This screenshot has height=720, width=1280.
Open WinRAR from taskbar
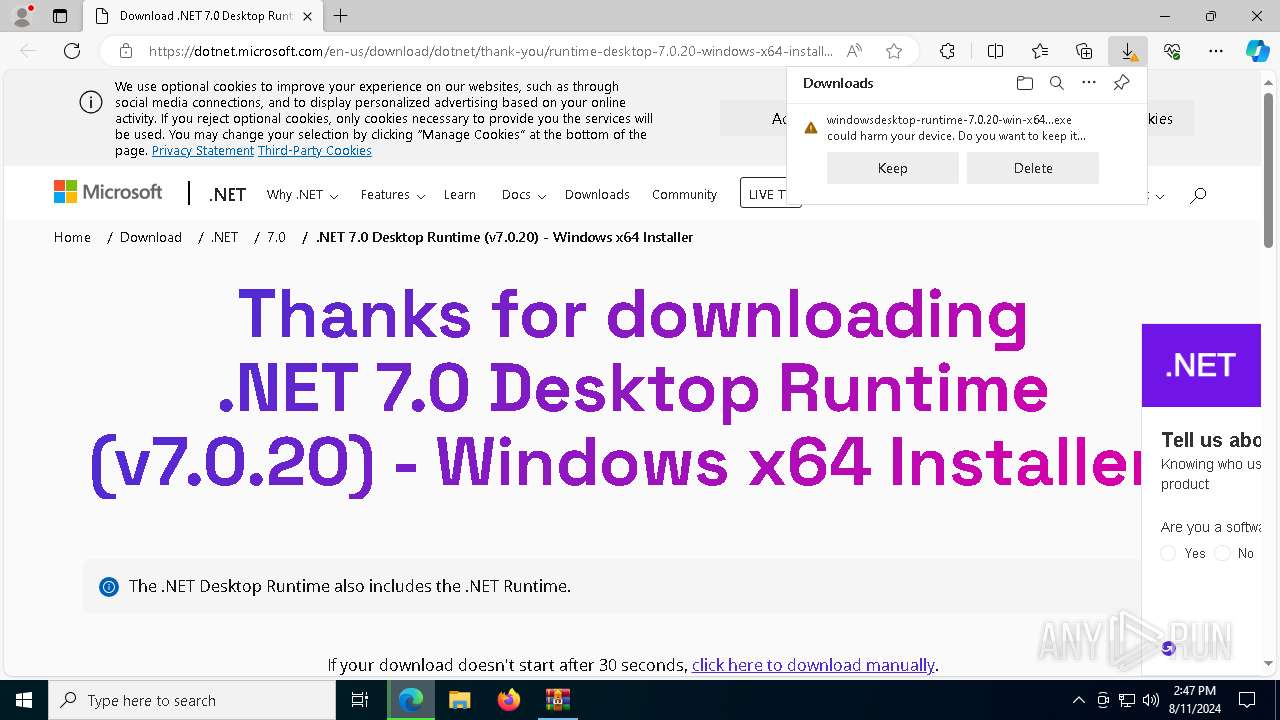[557, 700]
